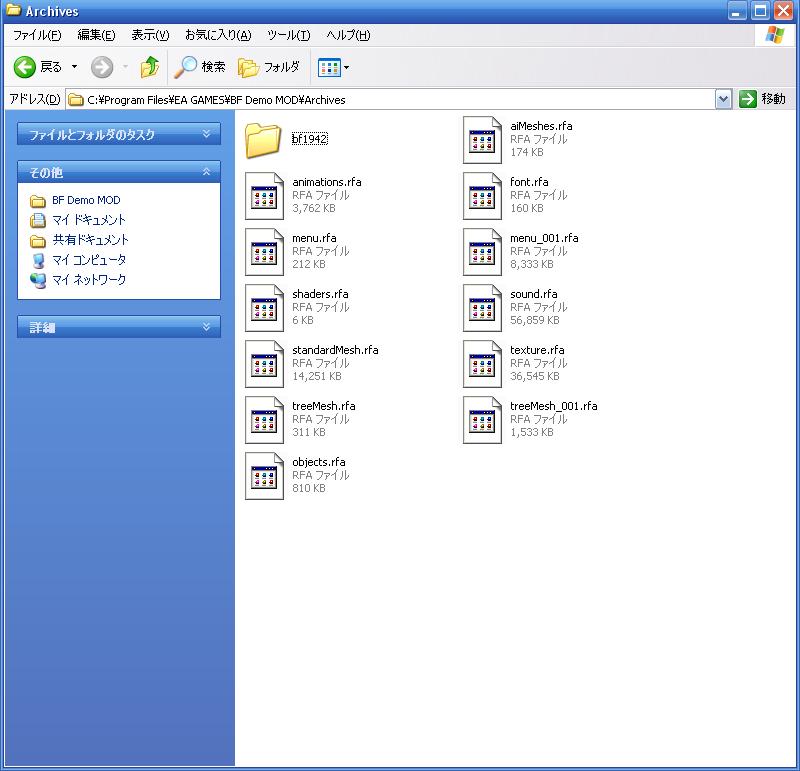Select the bf1942 folder icon
The image size is (800, 771).
tap(263, 140)
